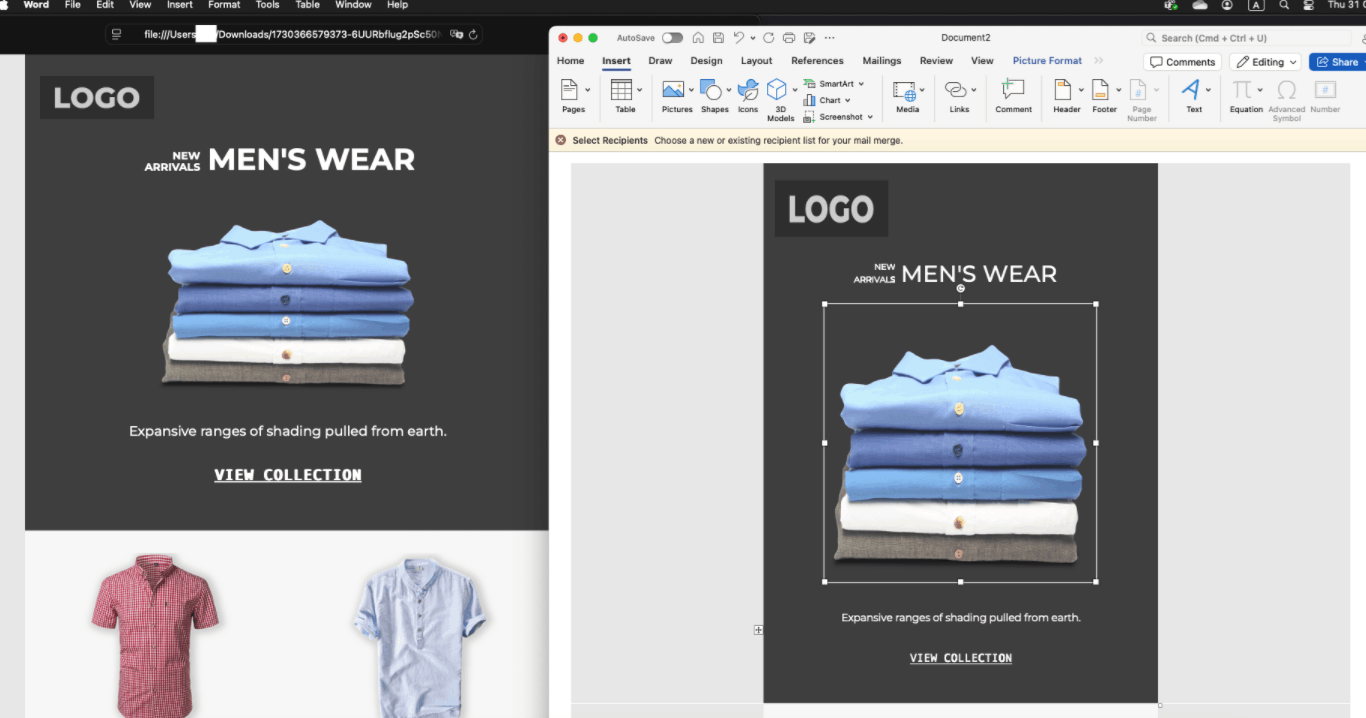Open the Window menu in macOS menu bar
Image resolution: width=1366 pixels, height=718 pixels.
(353, 5)
